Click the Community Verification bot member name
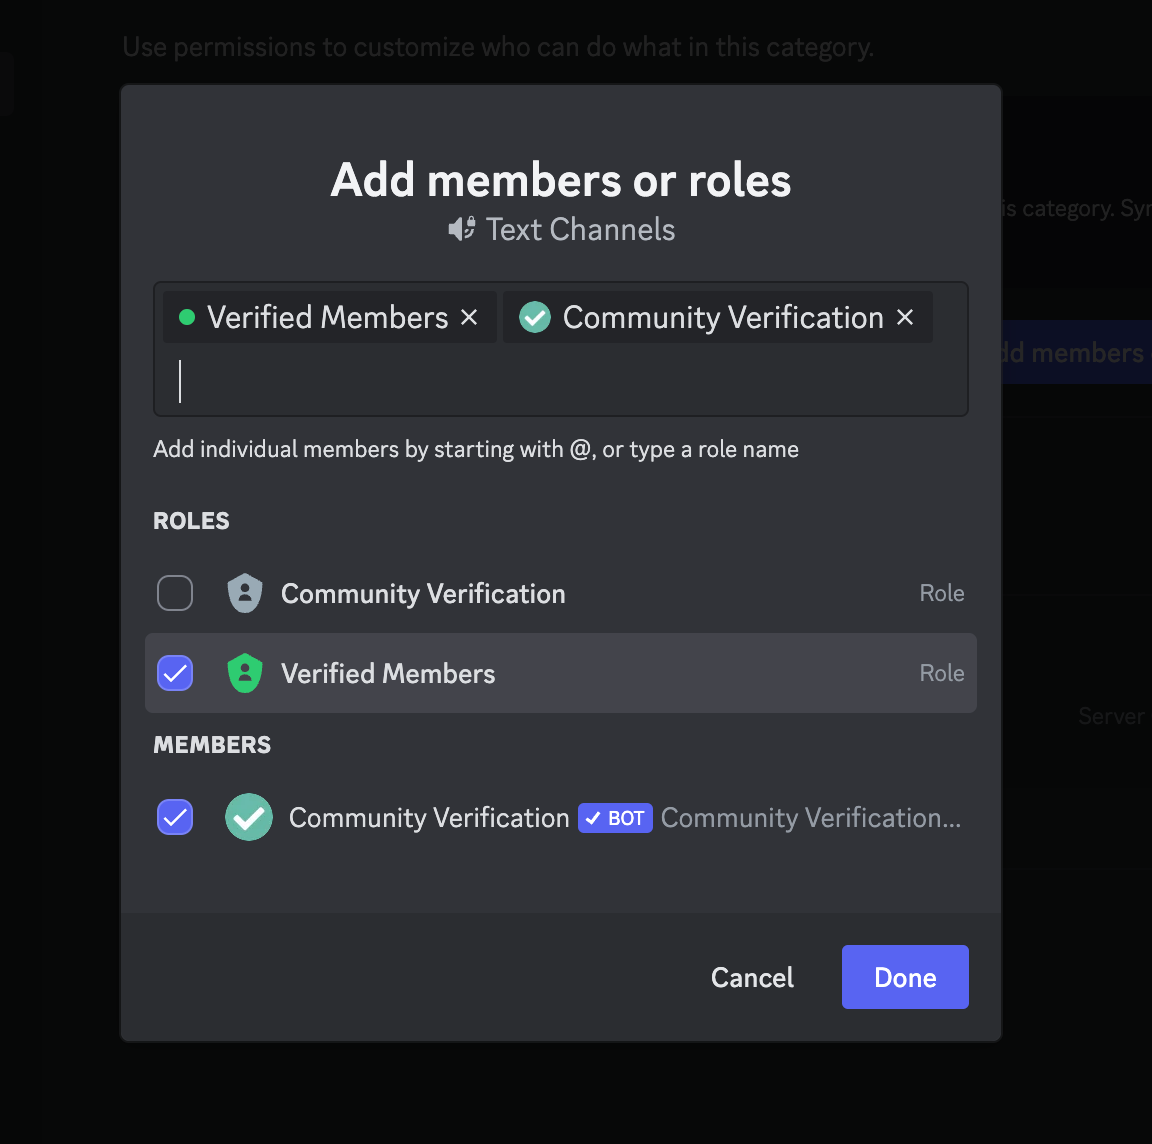This screenshot has height=1144, width=1152. pyautogui.click(x=429, y=818)
